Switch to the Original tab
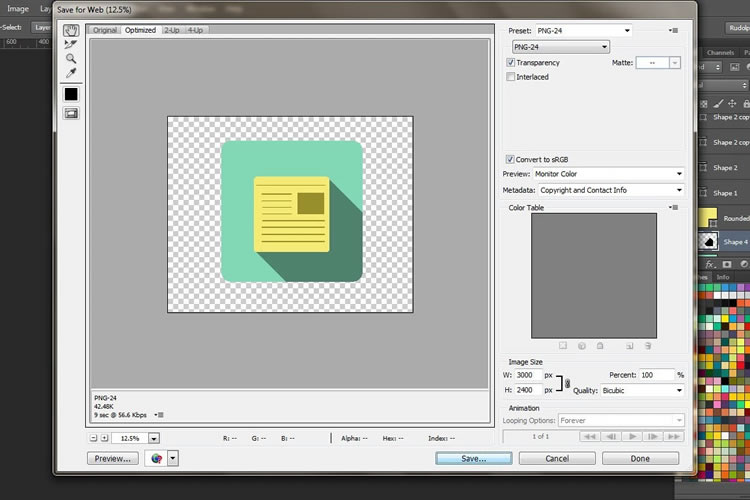This screenshot has width=750, height=500. (105, 30)
